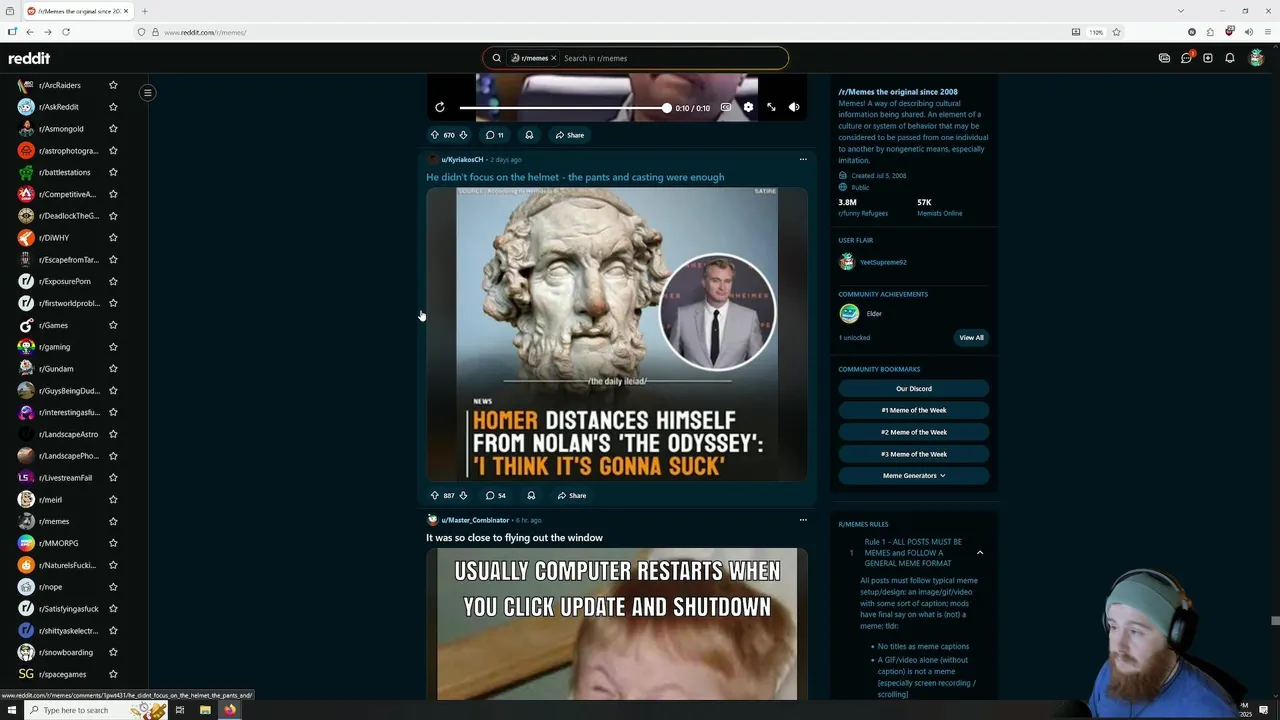
Task: Collapse Rule 1 with its chevron
Action: [x=980, y=553]
